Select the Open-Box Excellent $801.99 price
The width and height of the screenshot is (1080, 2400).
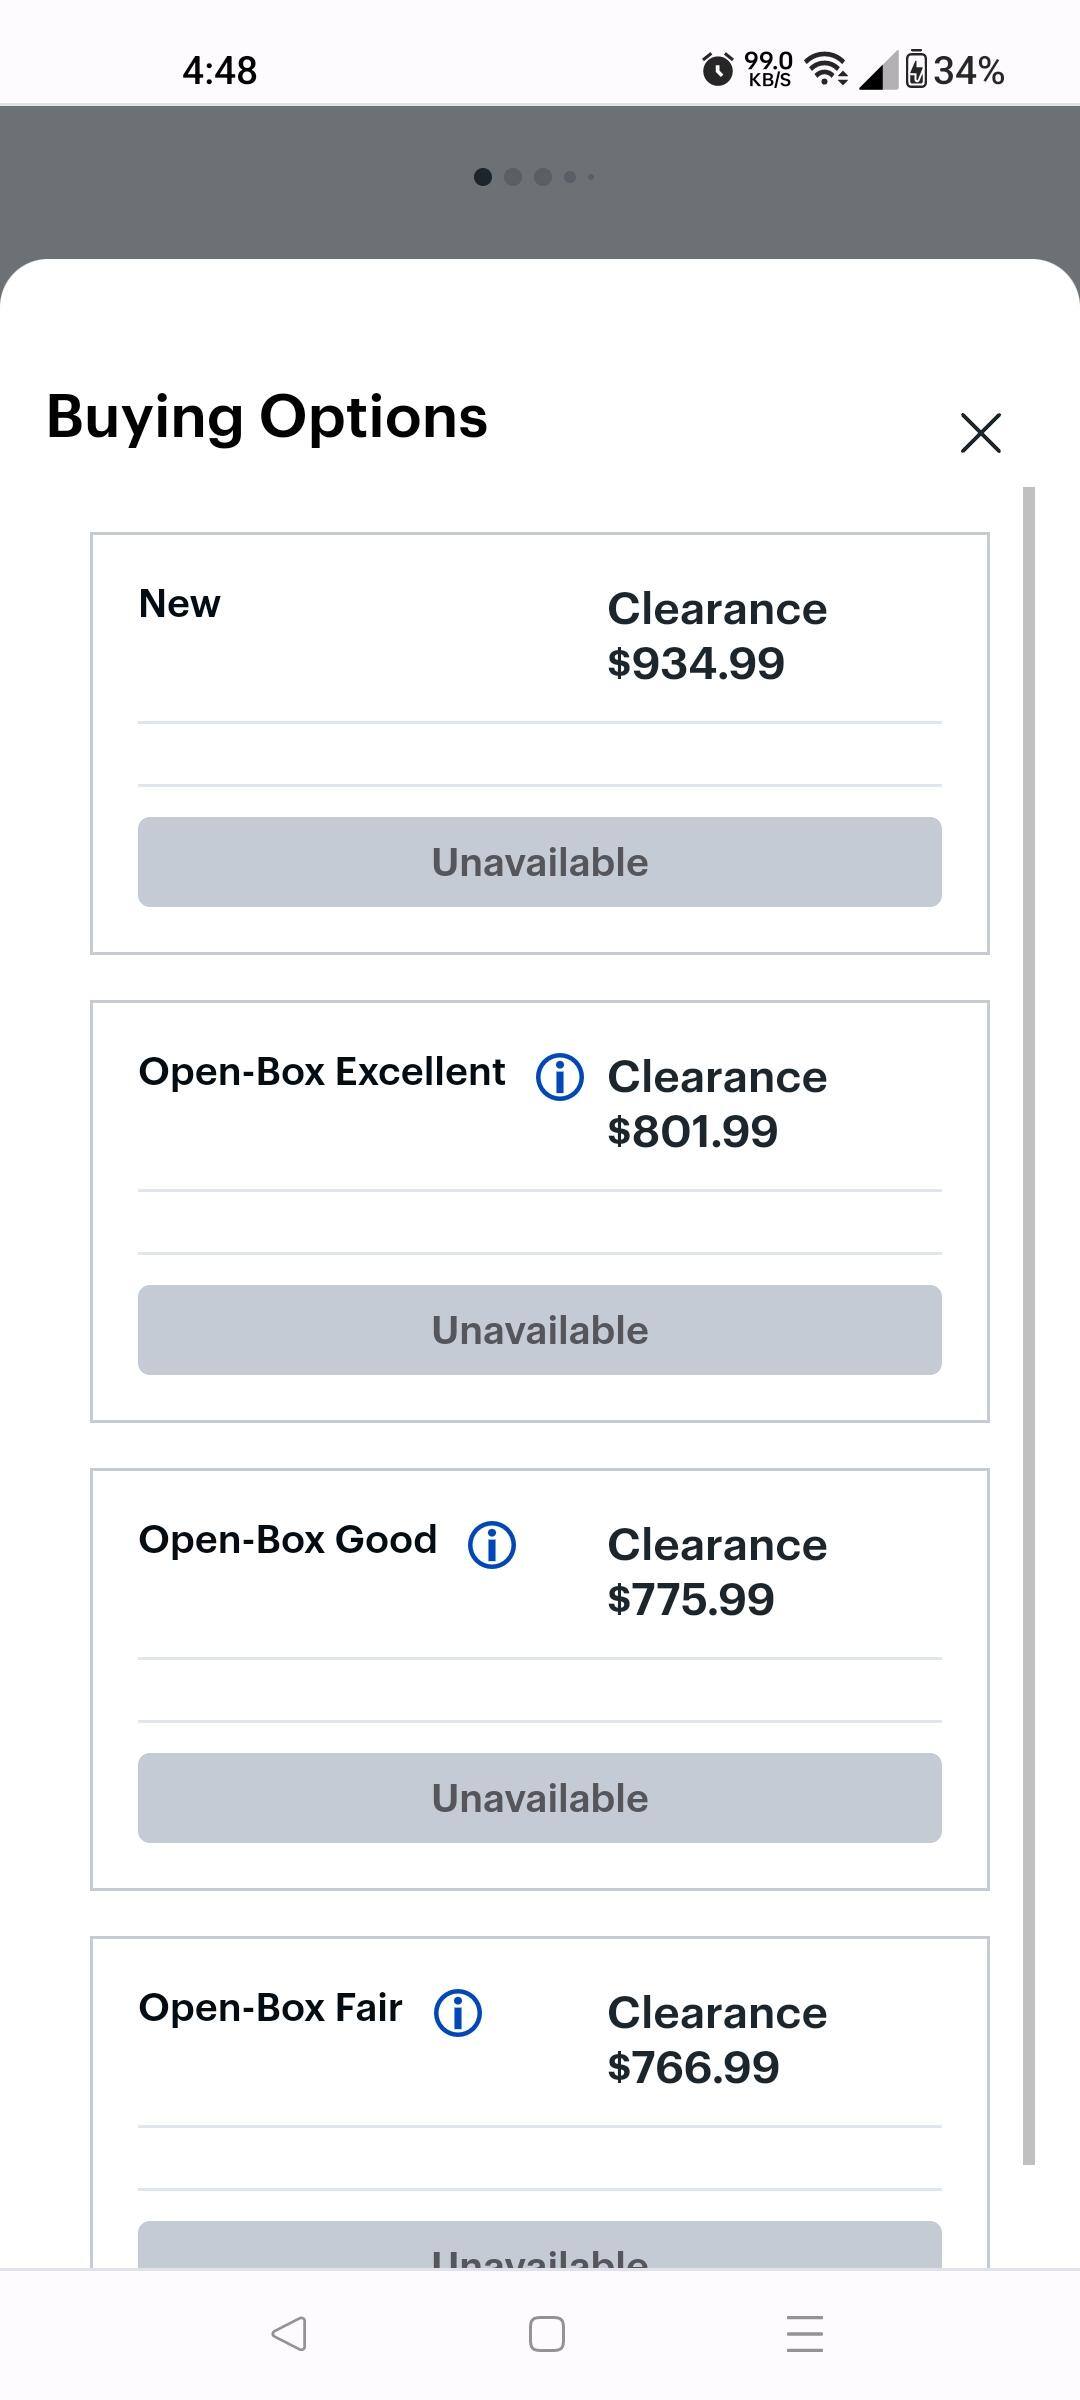pyautogui.click(x=693, y=1132)
